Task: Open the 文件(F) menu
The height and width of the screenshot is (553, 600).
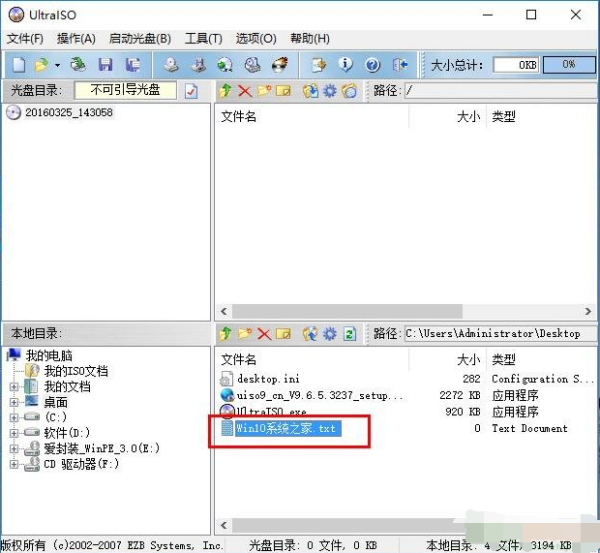Action: [x=25, y=39]
